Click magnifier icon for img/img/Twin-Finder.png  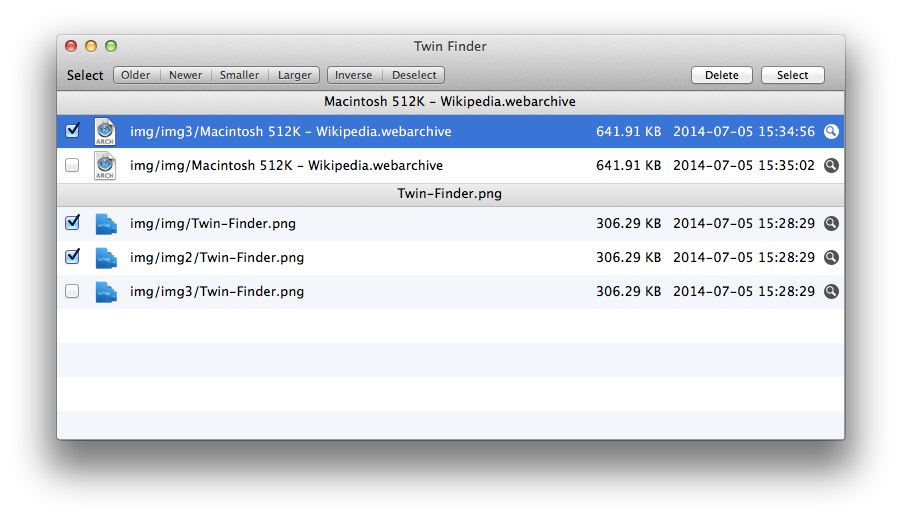tap(831, 223)
